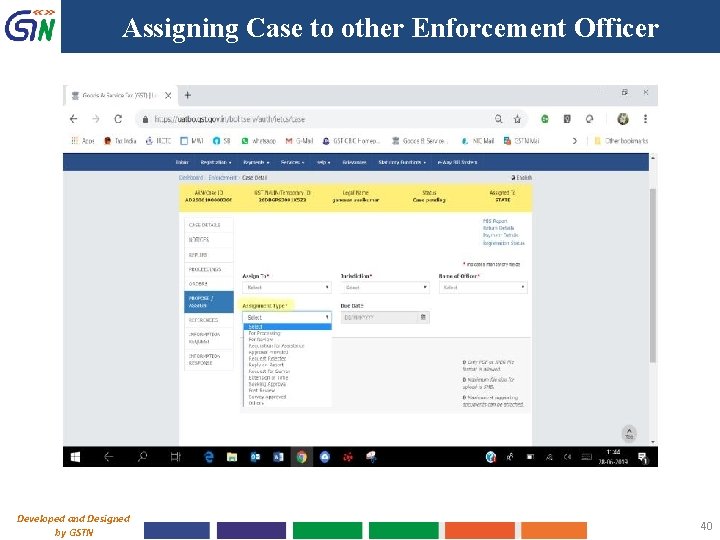Bookmark this page with star icon
Screen dimensions: 720x540
[x=518, y=119]
